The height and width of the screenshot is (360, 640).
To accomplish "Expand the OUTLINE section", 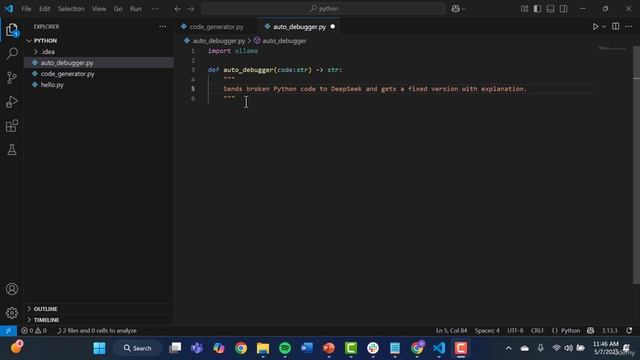I will click(x=45, y=309).
